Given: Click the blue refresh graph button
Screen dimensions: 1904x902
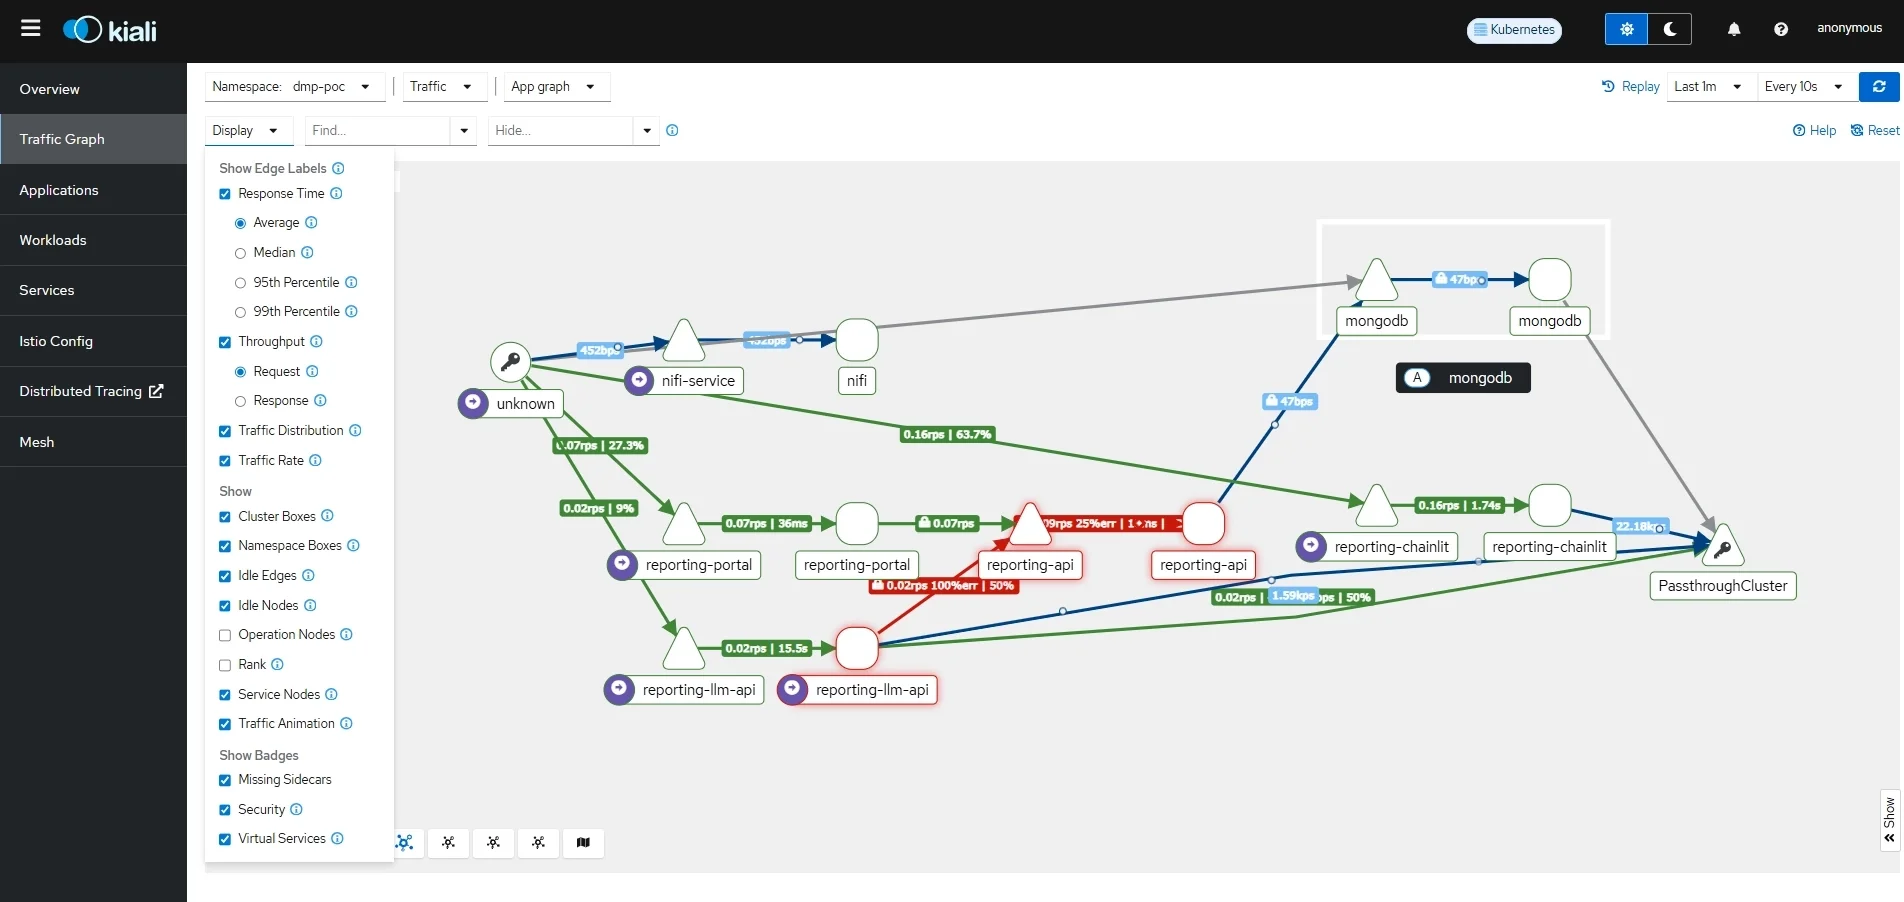Looking at the screenshot, I should pyautogui.click(x=1879, y=87).
